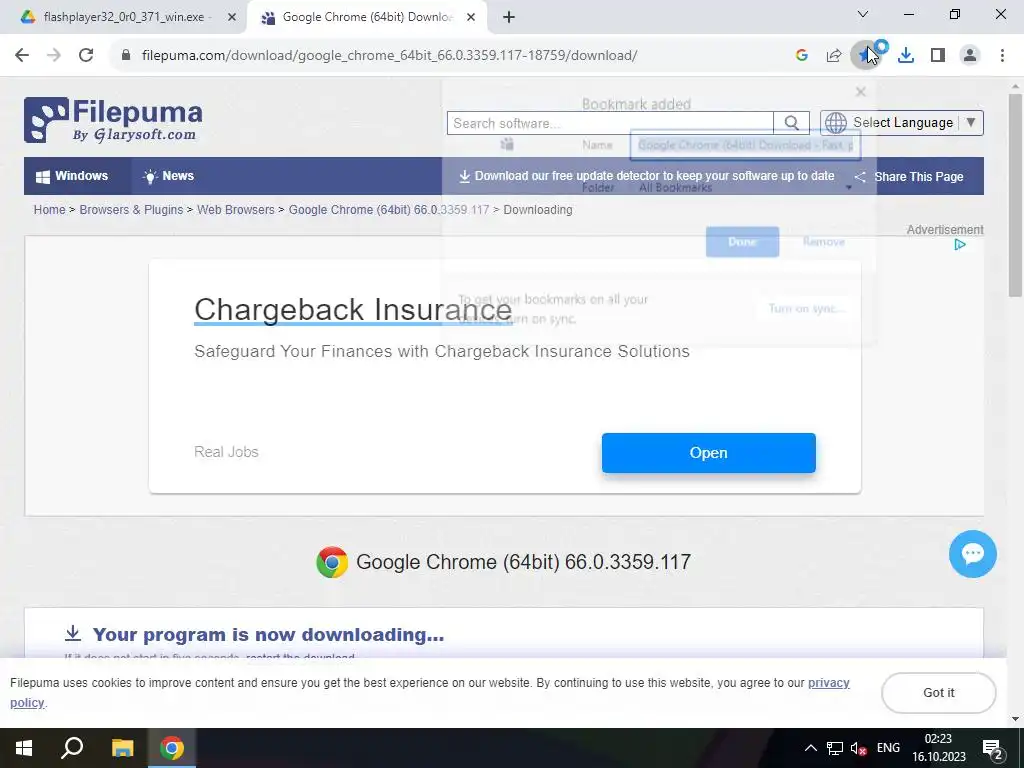This screenshot has width=1024, height=768.
Task: Click Remove in bookmark popup
Action: point(824,242)
